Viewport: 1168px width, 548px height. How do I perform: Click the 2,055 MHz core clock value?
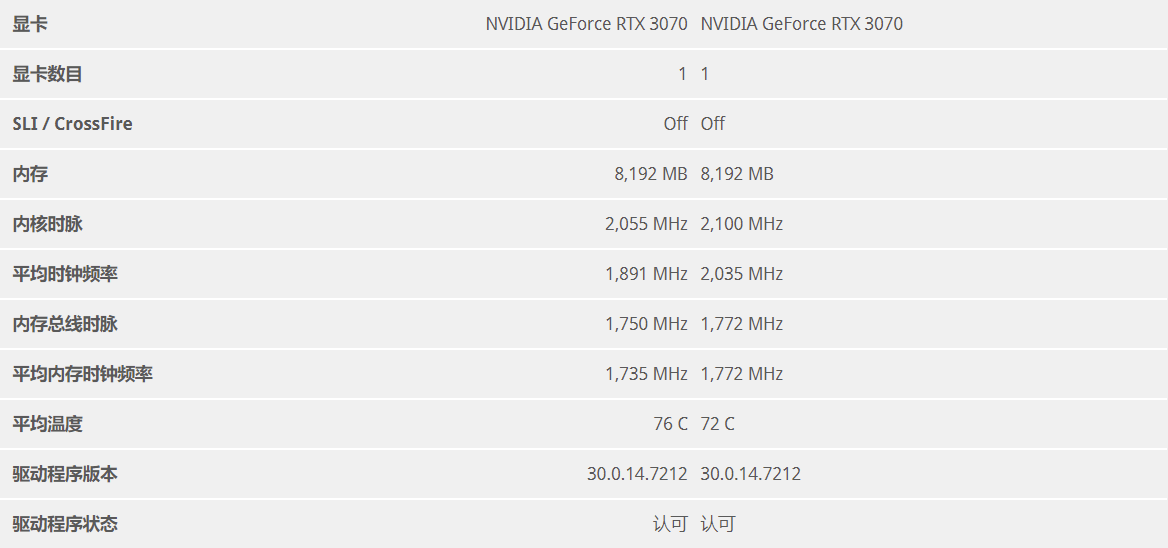pyautogui.click(x=646, y=224)
